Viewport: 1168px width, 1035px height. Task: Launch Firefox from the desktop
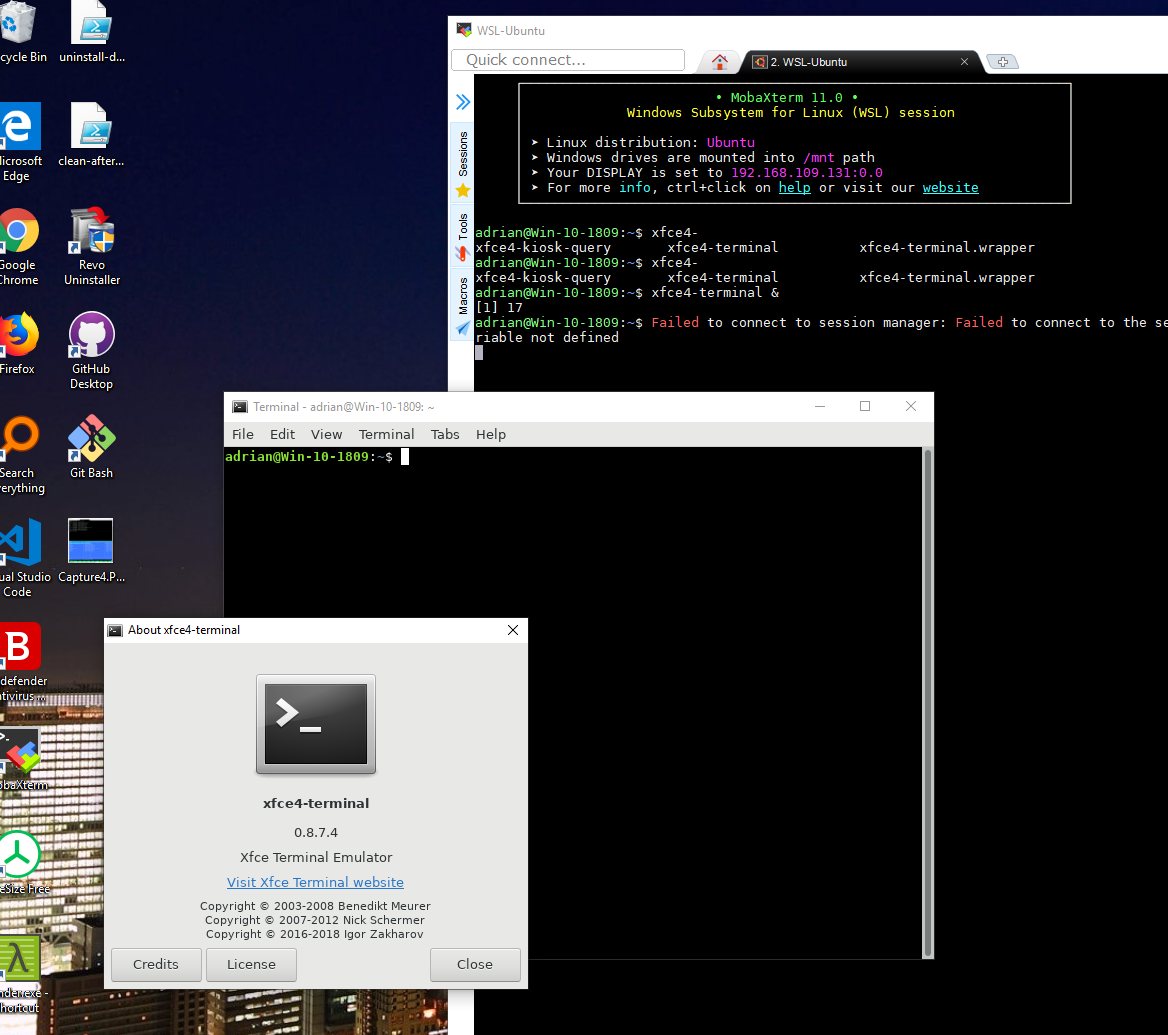click(19, 343)
